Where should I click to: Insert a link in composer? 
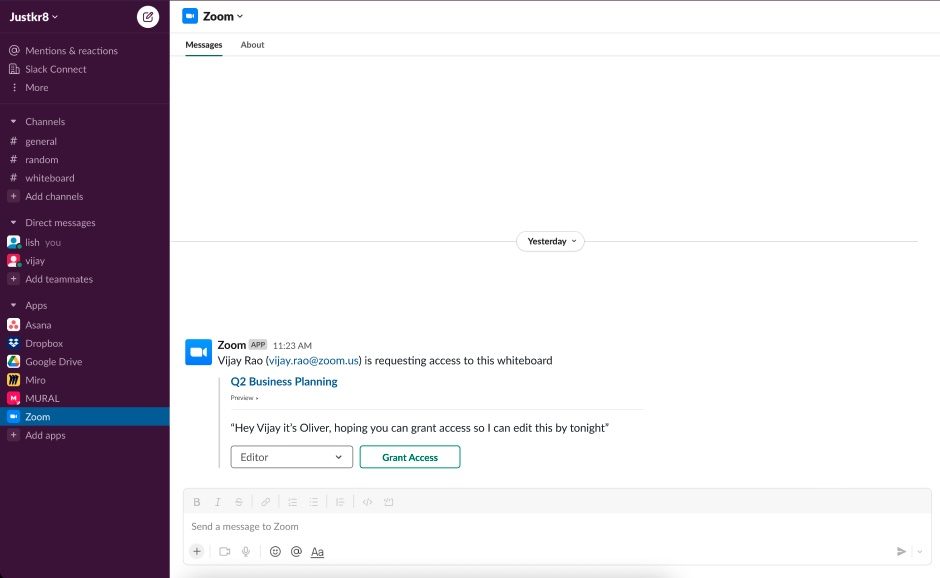[265, 502]
